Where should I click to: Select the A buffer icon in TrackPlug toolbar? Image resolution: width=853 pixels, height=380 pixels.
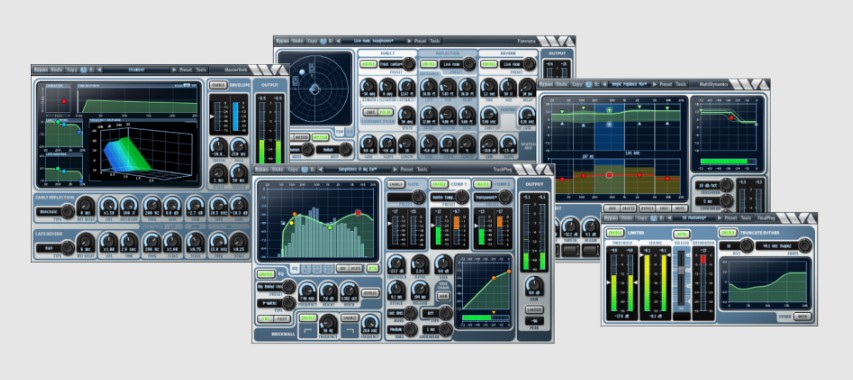coord(305,169)
